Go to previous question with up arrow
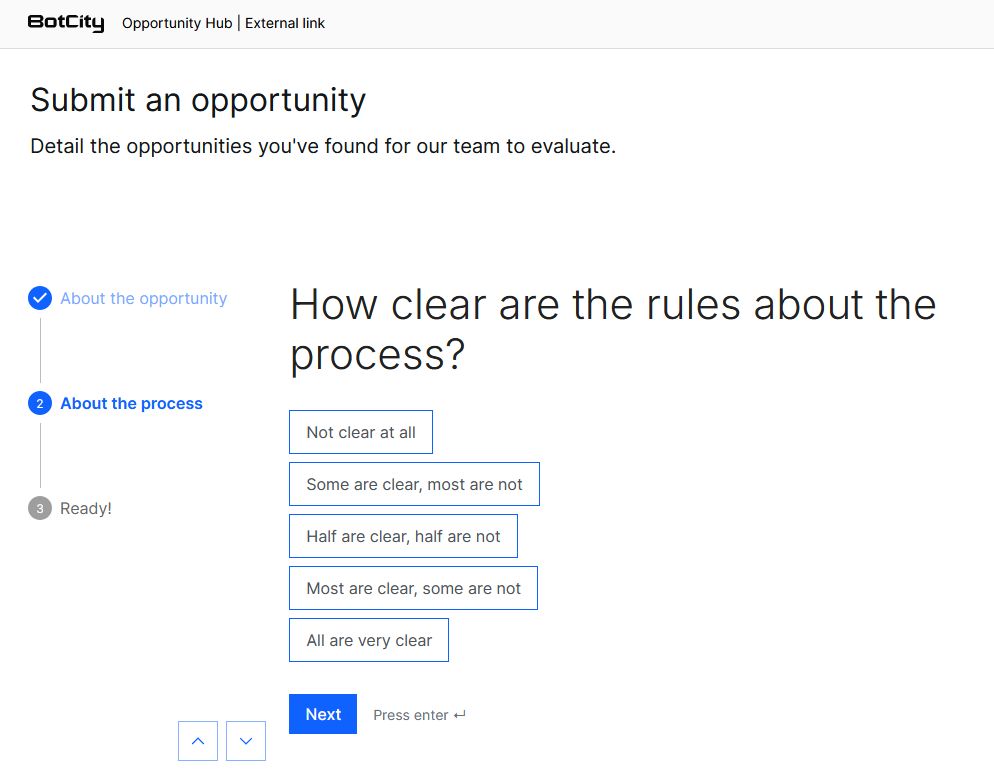 198,741
